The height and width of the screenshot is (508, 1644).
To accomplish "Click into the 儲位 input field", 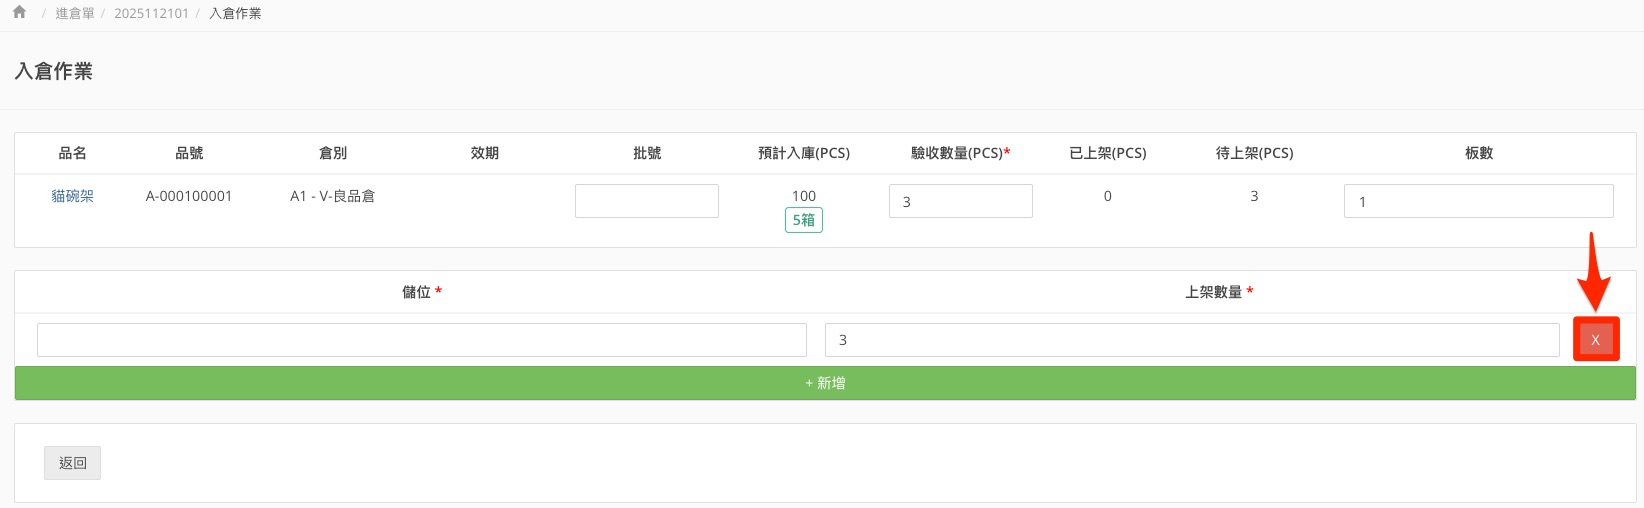I will 421,340.
